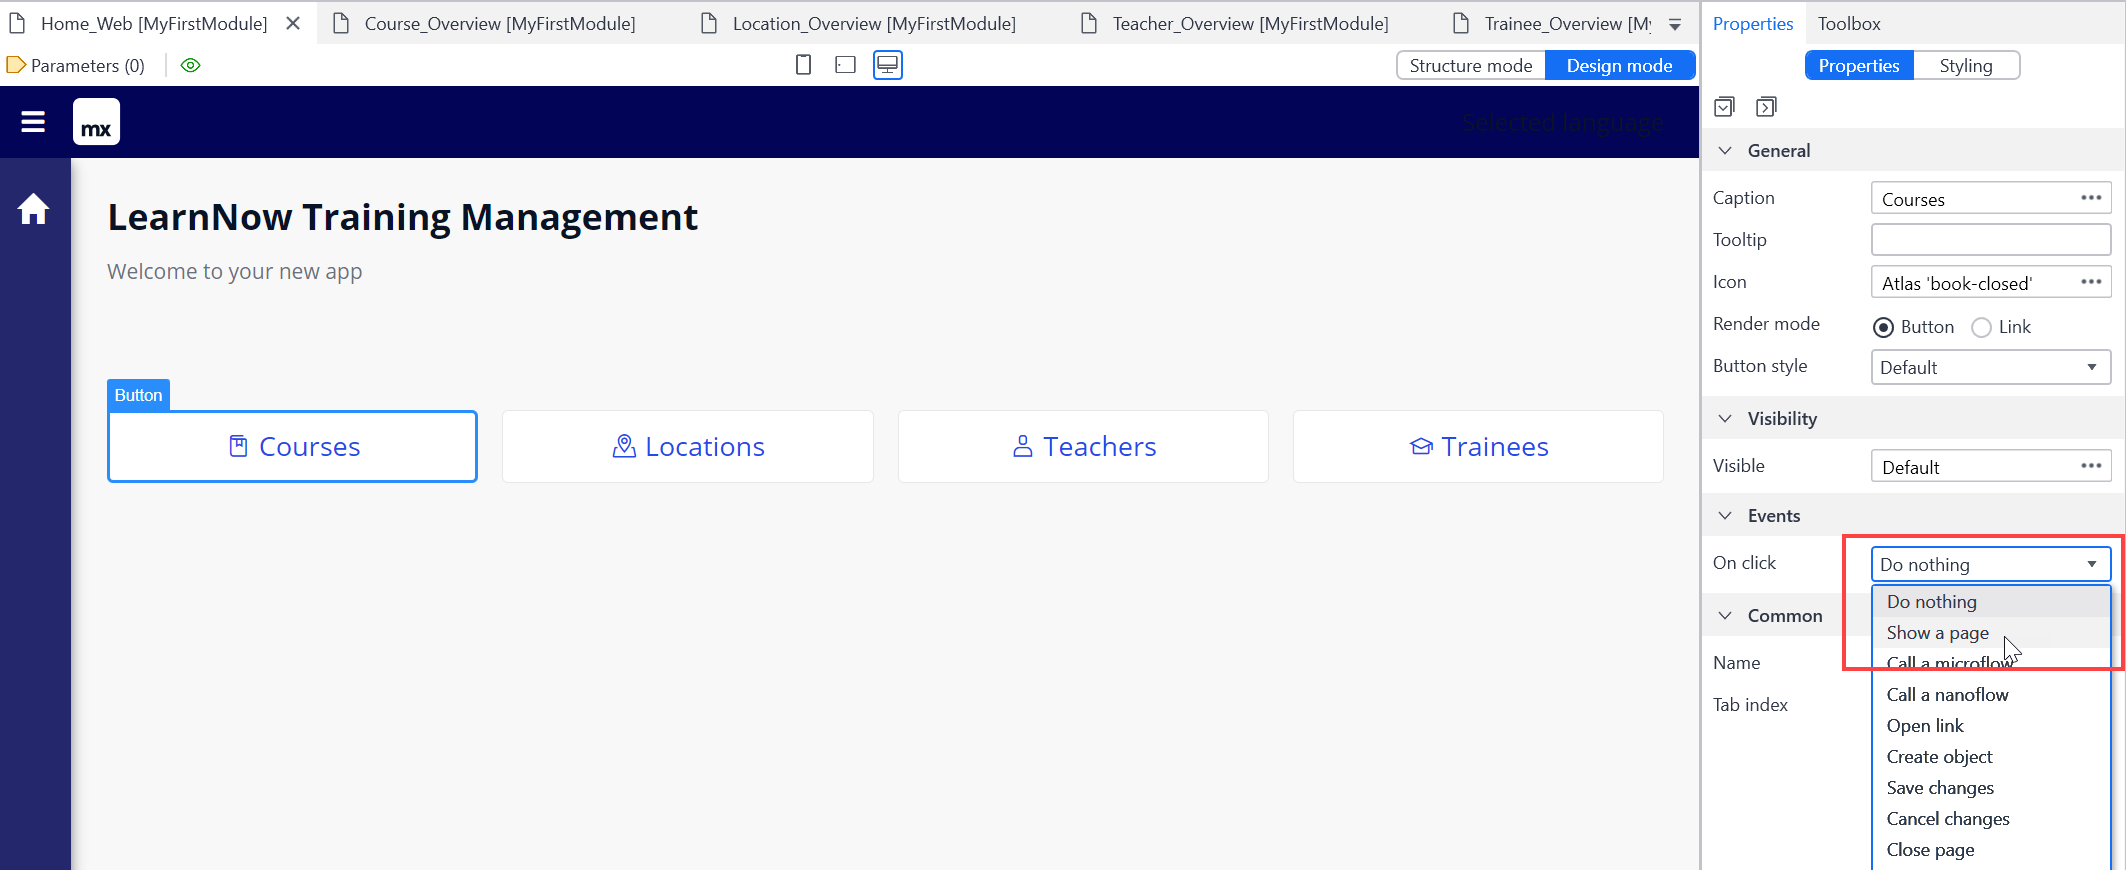The image size is (2126, 870).
Task: Open the hamburger menu icon
Action: pos(33,122)
